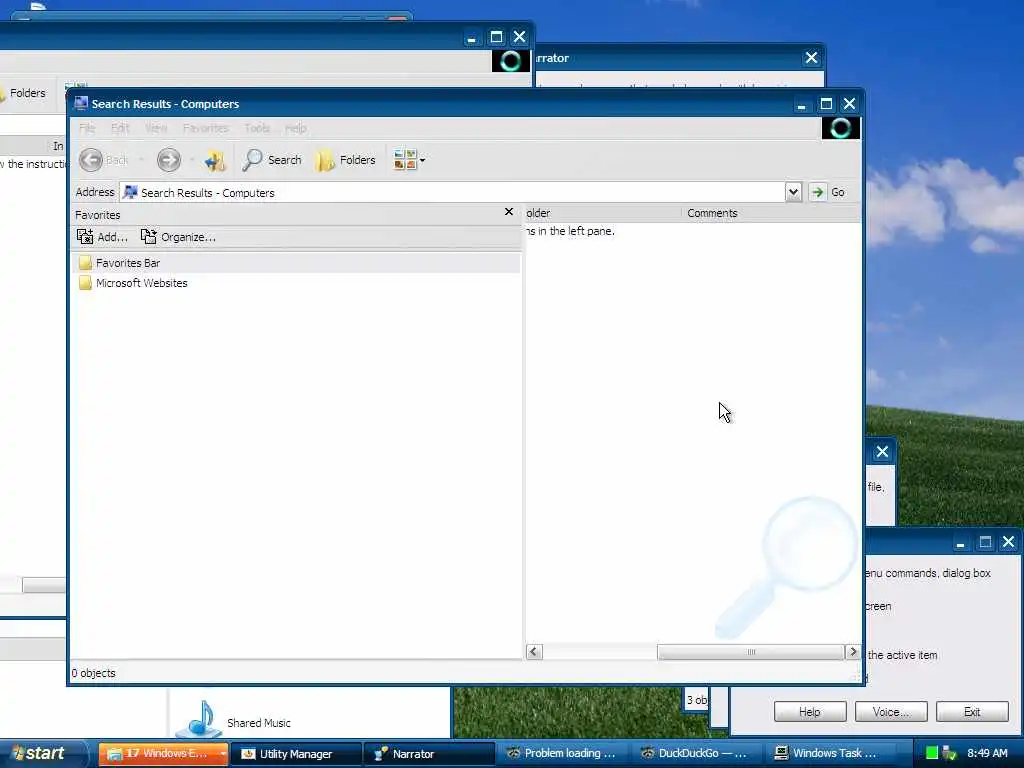Click the clock showing 8:49 AM
Viewport: 1024px width, 768px height.
[987, 753]
